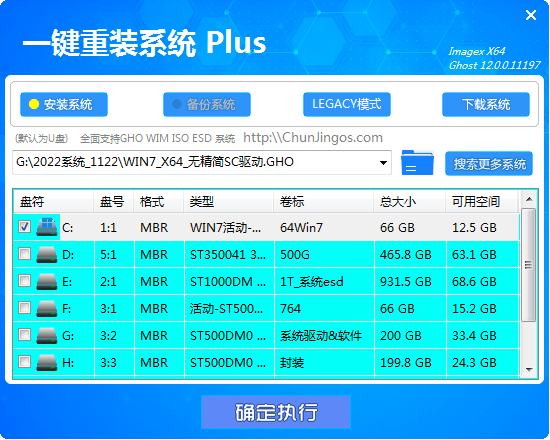Select the 500G volume label cell
The height and width of the screenshot is (440, 550).
point(324,255)
